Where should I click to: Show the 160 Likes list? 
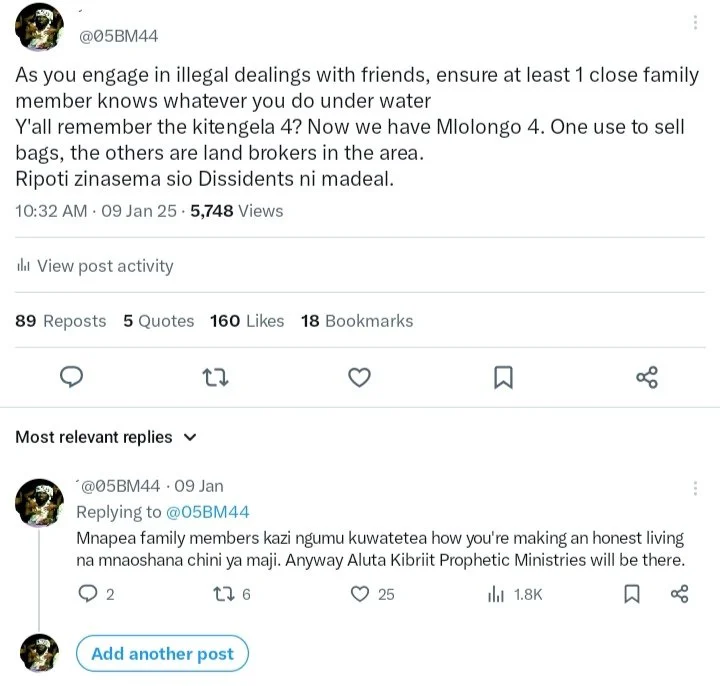coord(247,321)
